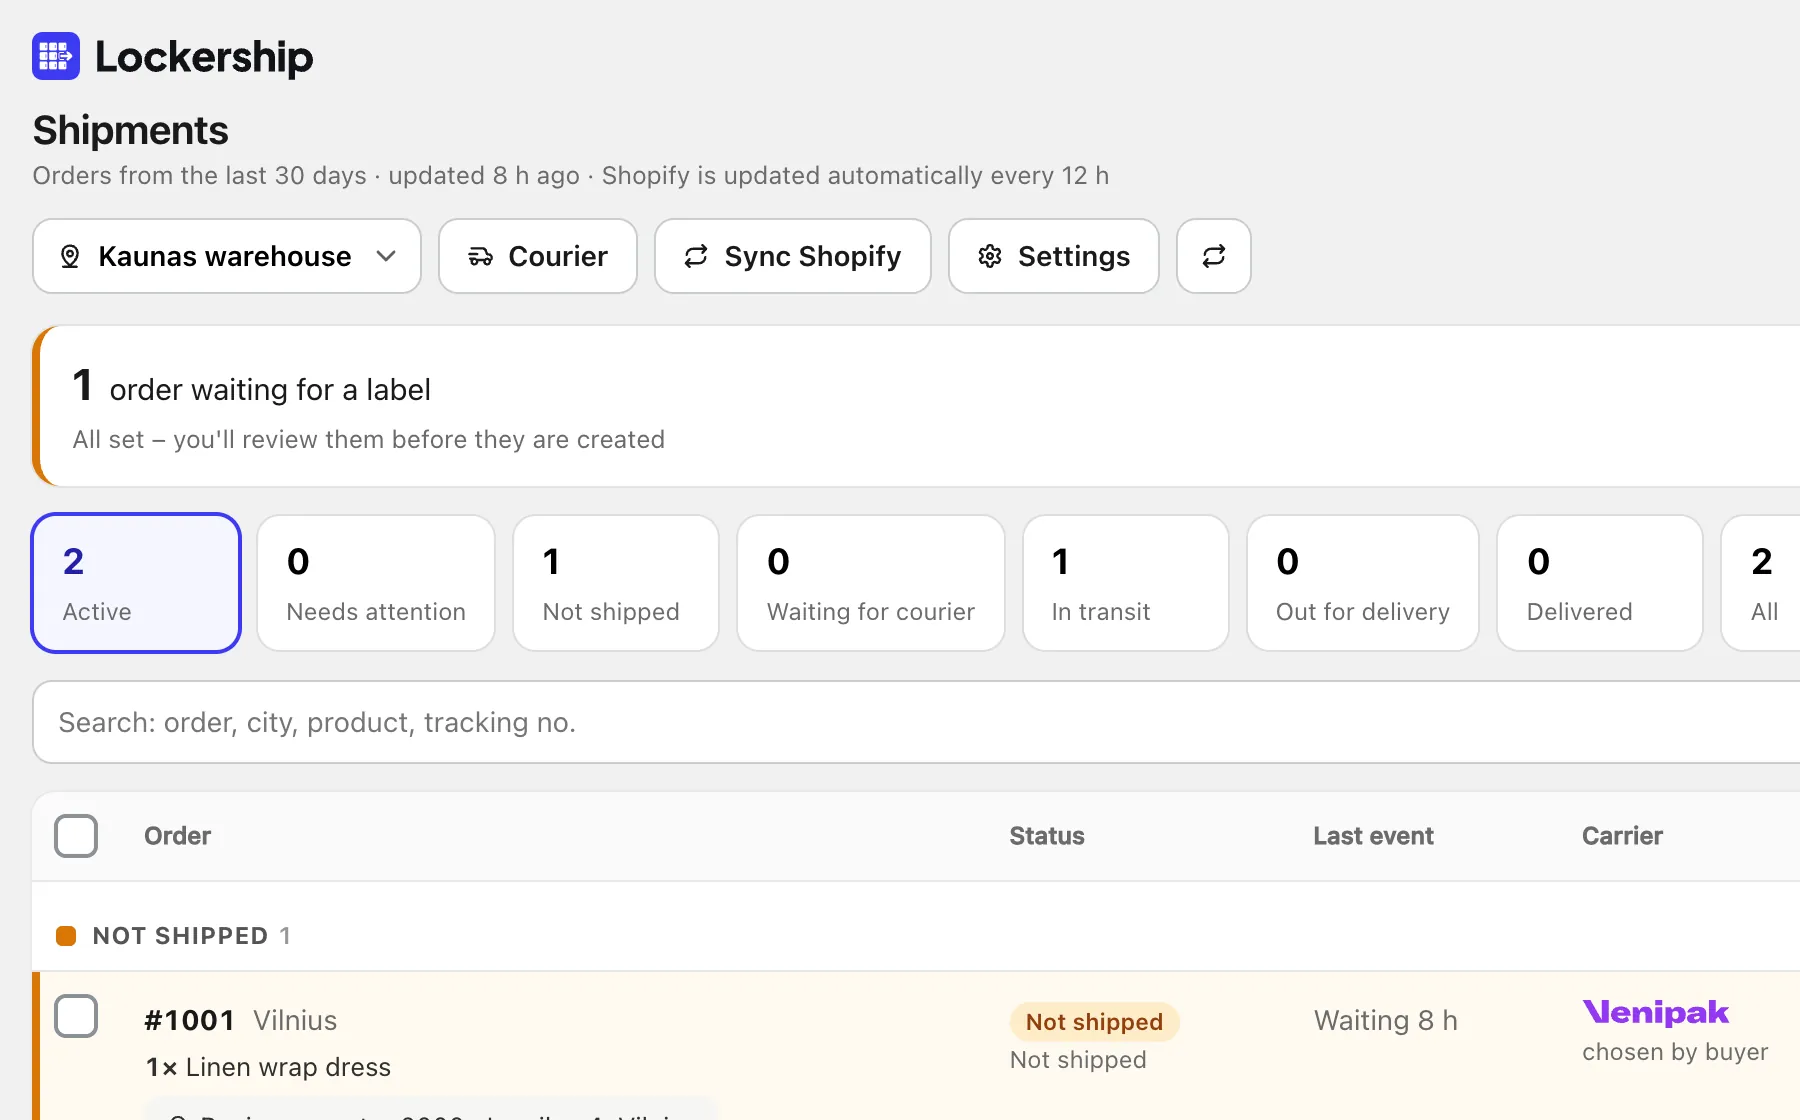1800x1120 pixels.
Task: Select the Active filter card
Action: [x=136, y=583]
